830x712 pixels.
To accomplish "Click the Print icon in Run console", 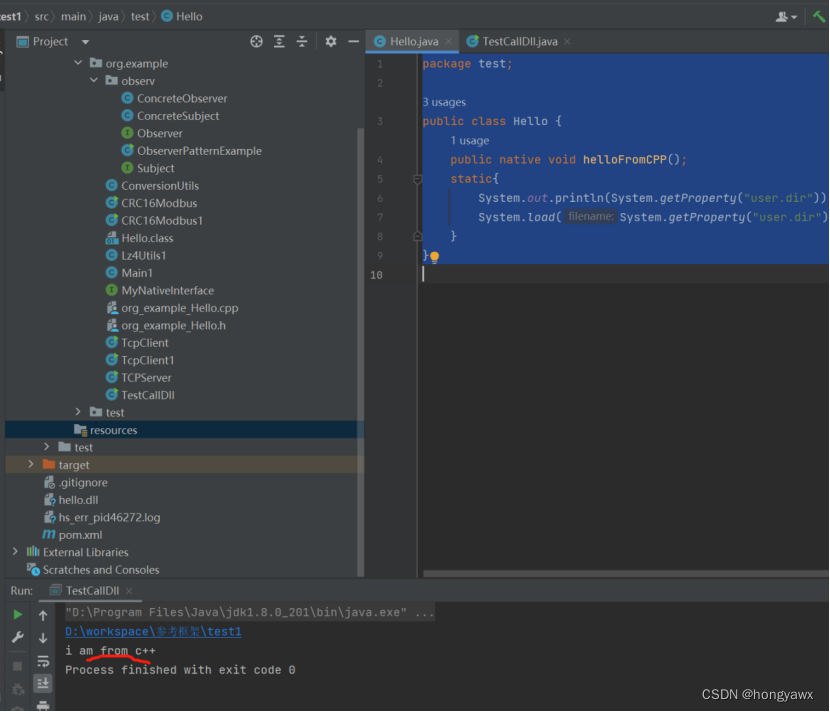I will tap(43, 705).
